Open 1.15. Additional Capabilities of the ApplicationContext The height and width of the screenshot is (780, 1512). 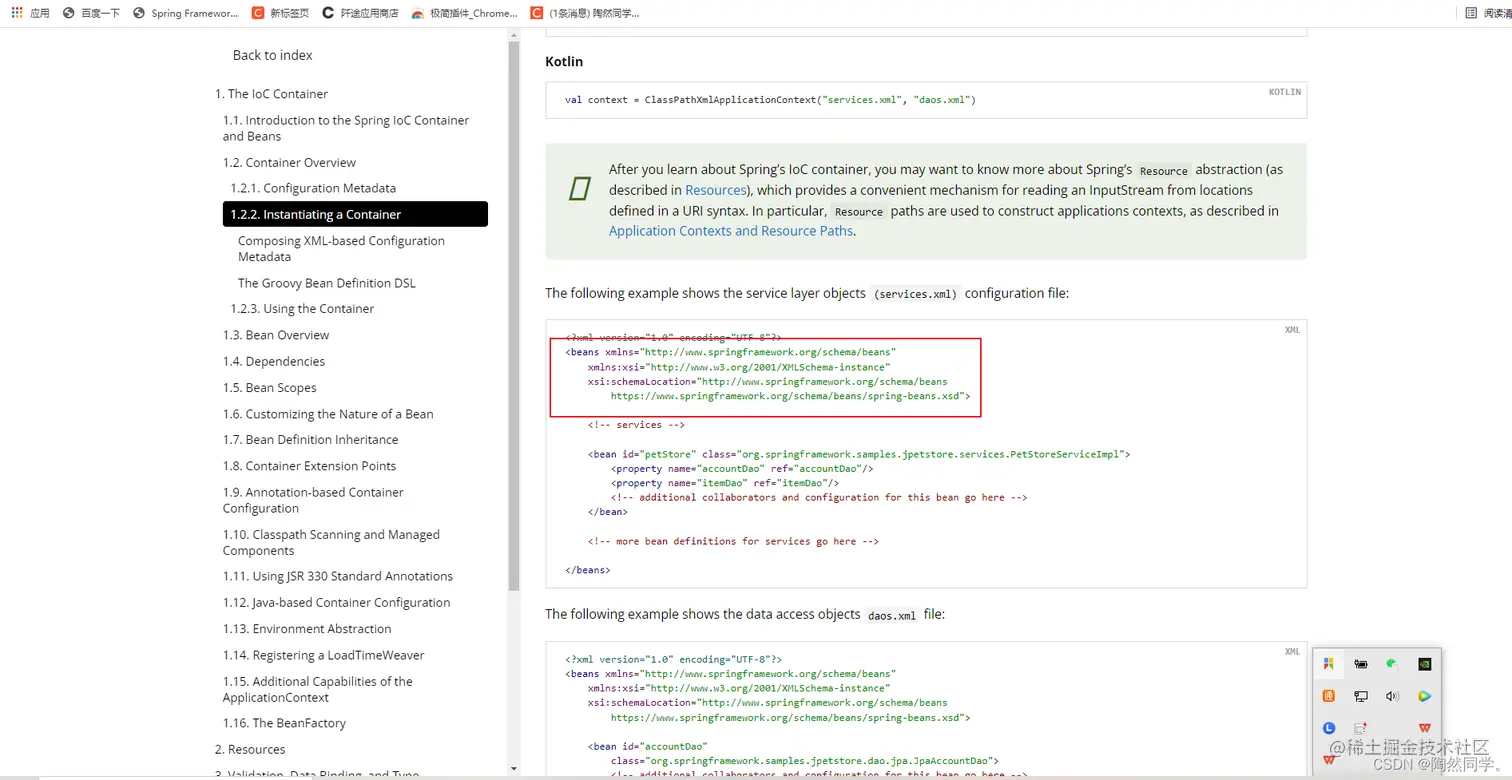pos(317,689)
